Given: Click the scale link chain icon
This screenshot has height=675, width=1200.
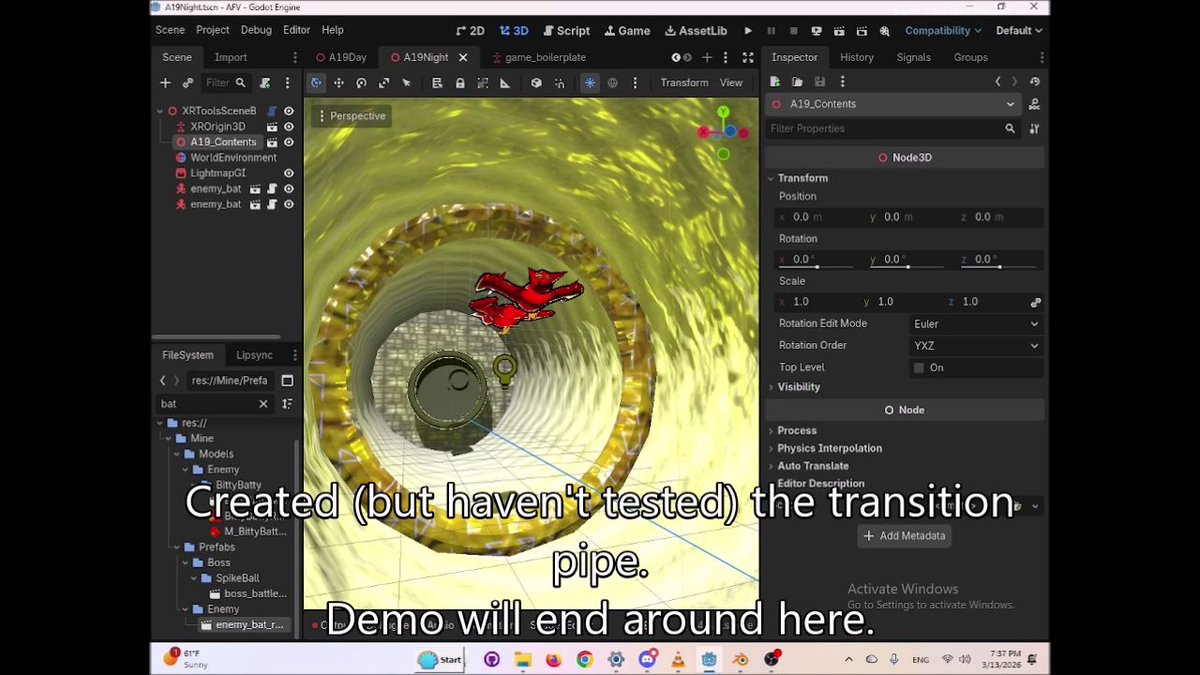Looking at the screenshot, I should [1036, 302].
